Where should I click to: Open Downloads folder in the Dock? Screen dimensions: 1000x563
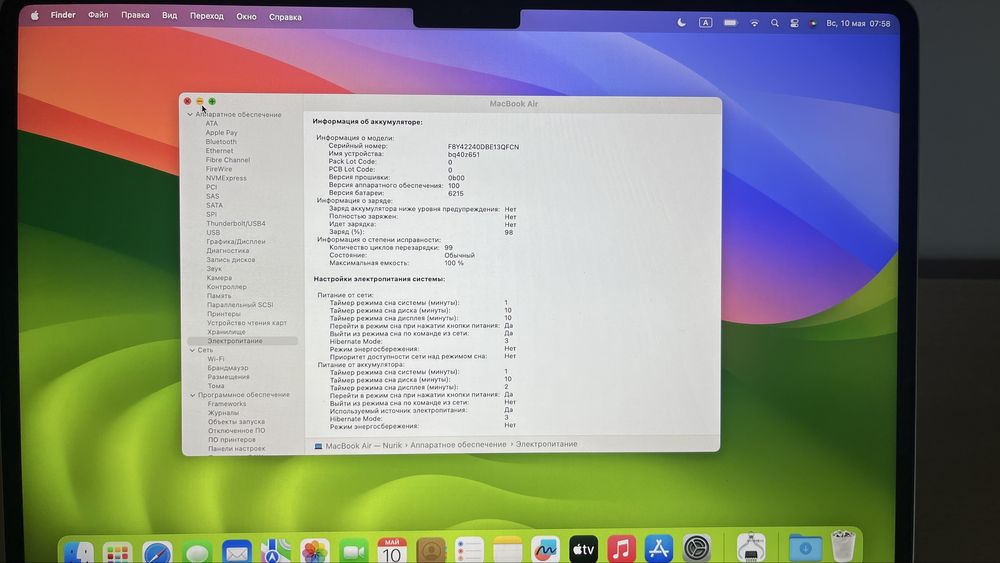805,547
